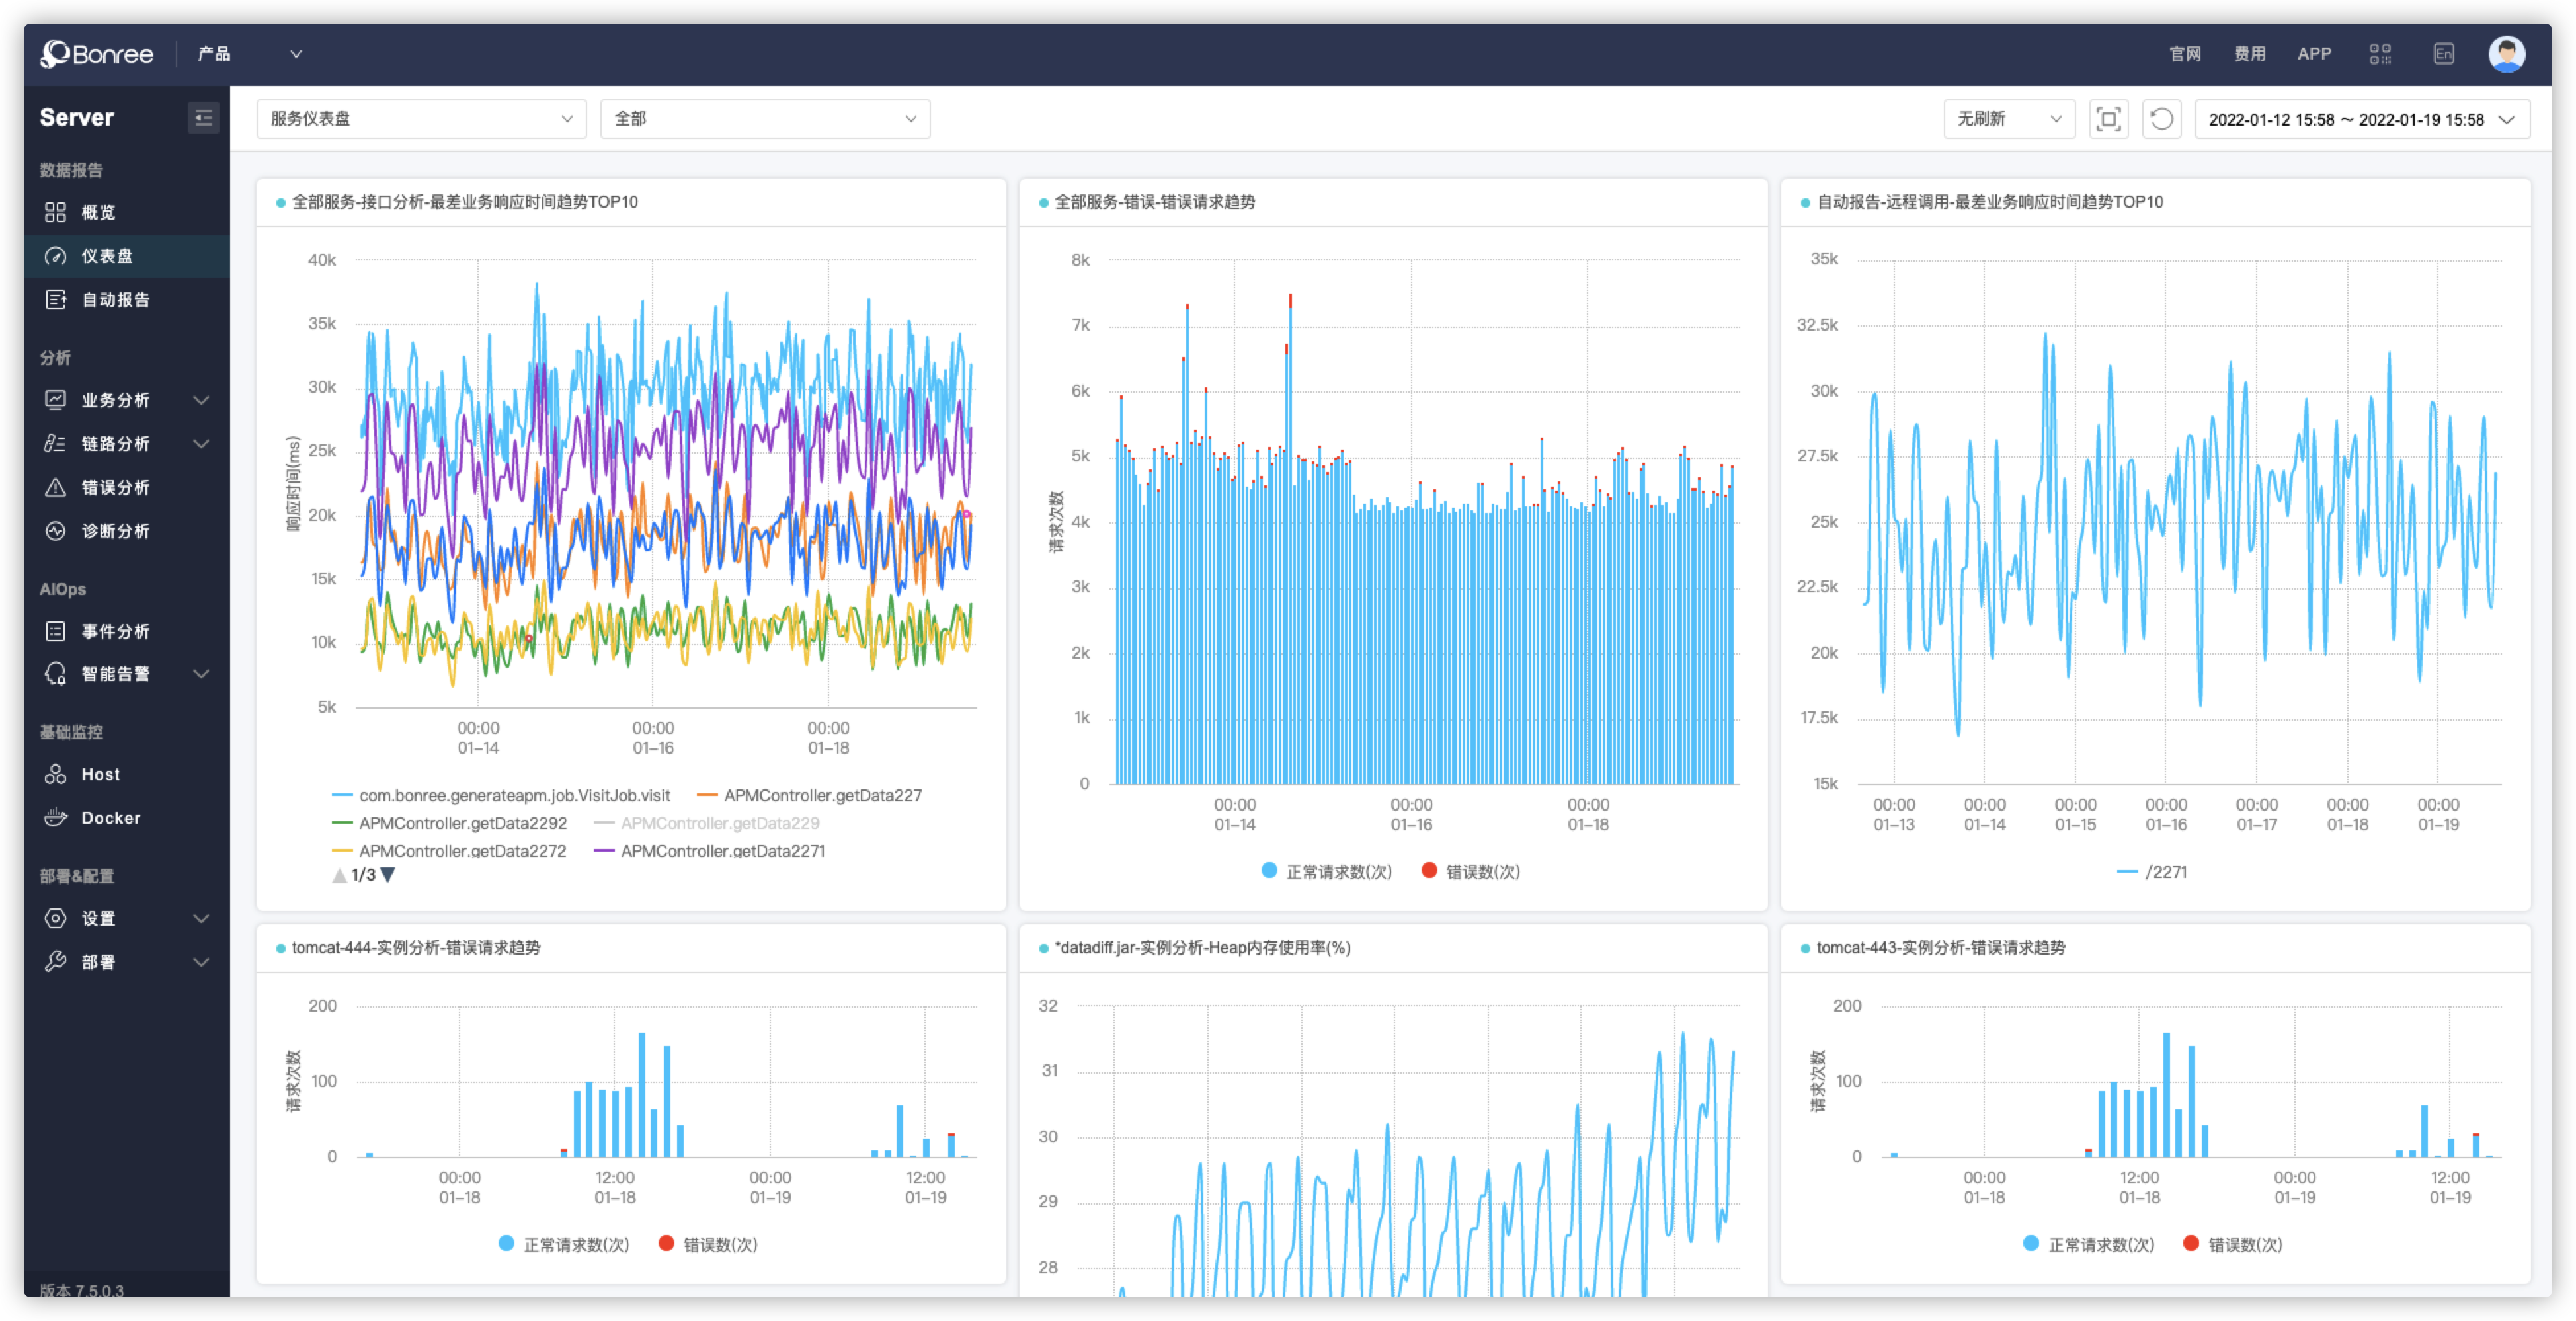Screen dimensions: 2576x1321
Task: Open the QR code icon in header
Action: point(2380,54)
